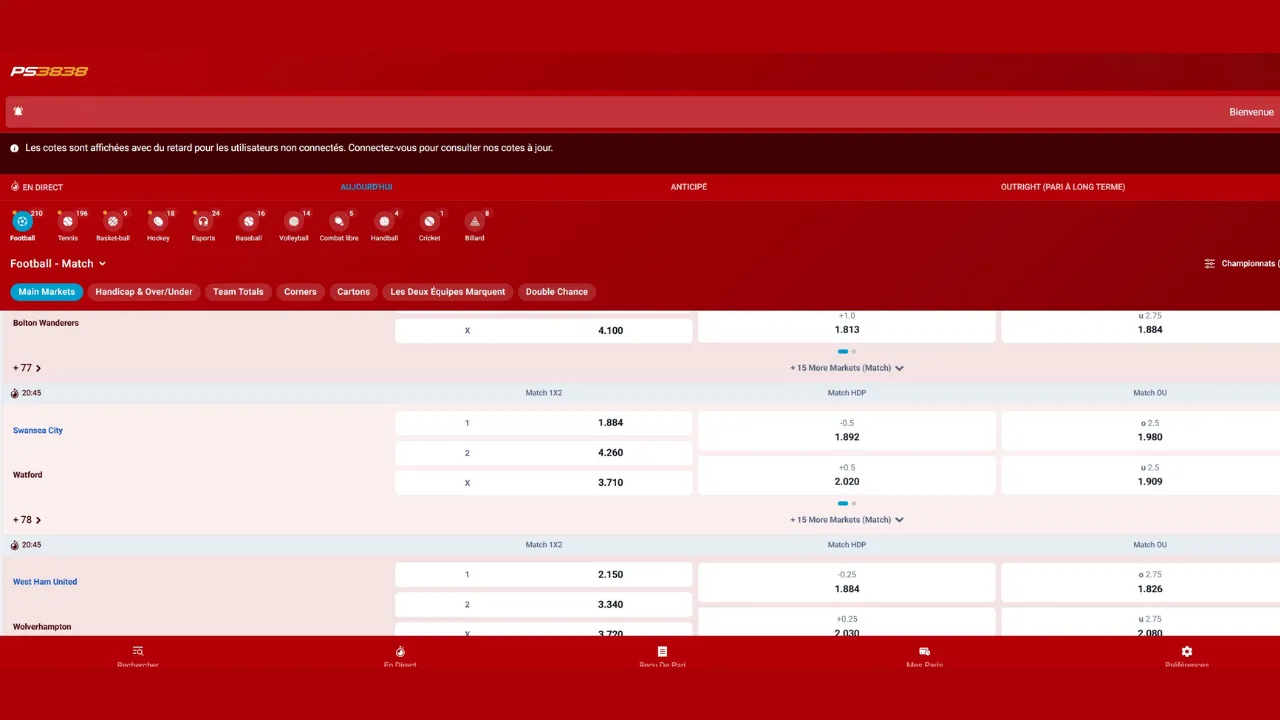
Task: Click pagination dots under Bolton Wanderers markets
Action: coord(847,352)
